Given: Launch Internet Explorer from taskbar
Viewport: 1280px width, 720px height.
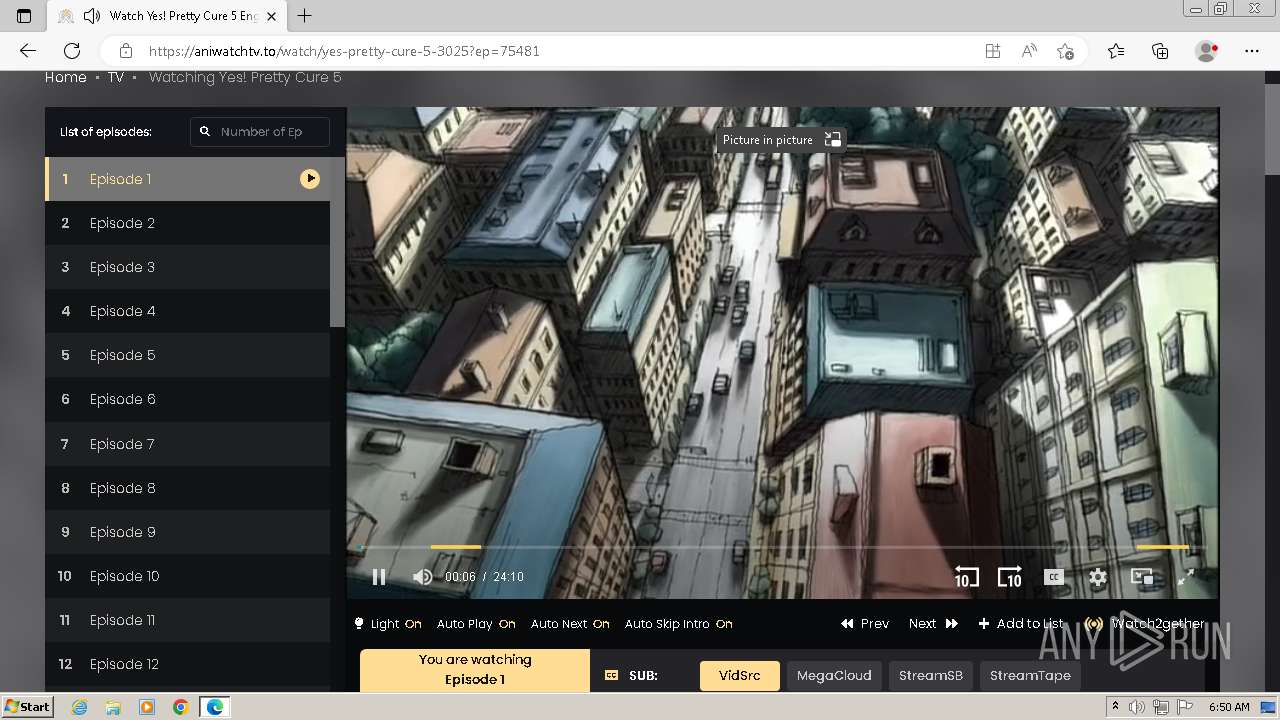Looking at the screenshot, I should click(x=79, y=707).
